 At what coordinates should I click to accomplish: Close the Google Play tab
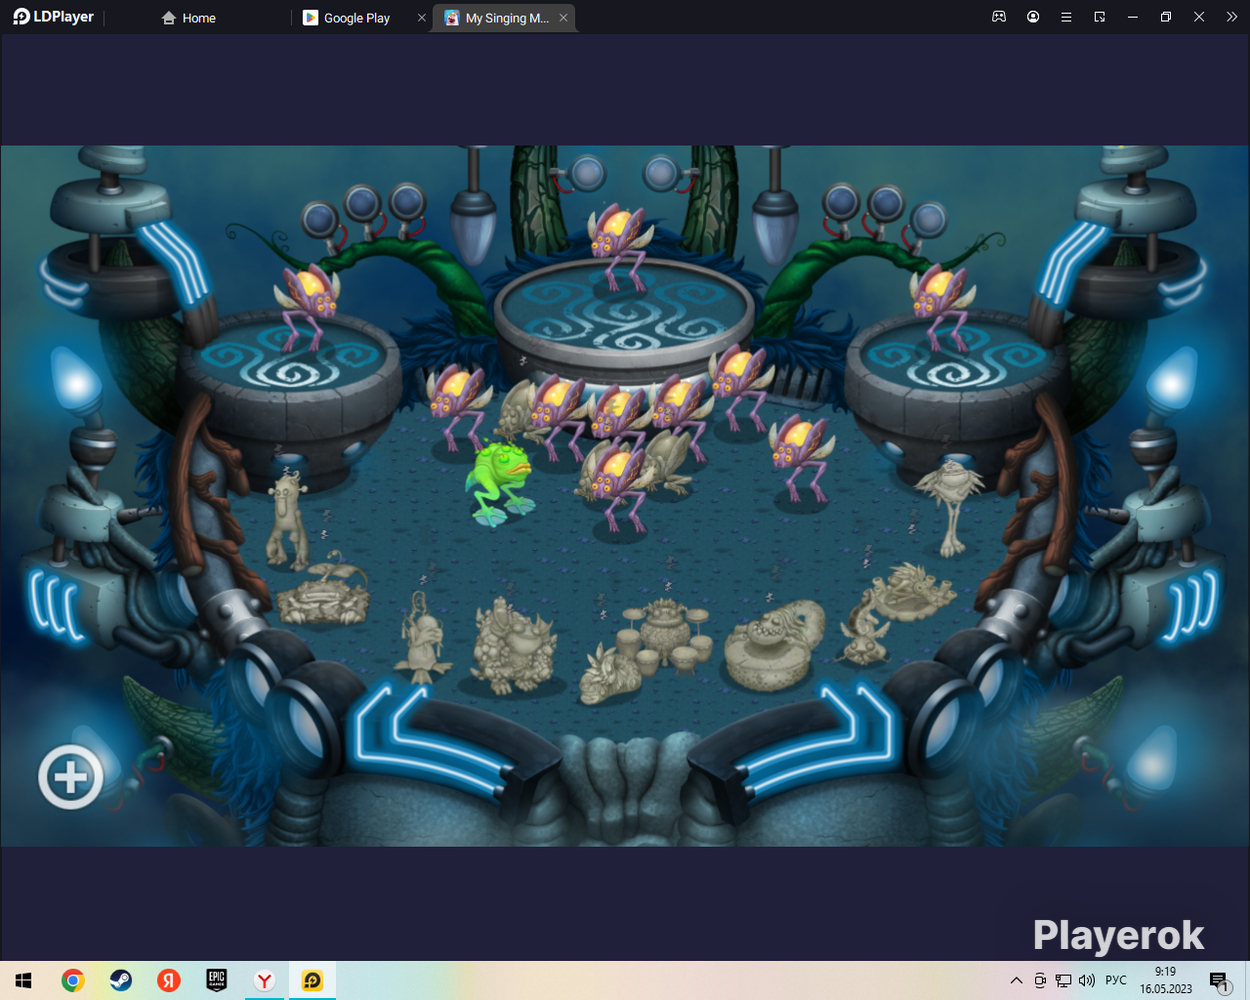click(x=421, y=18)
